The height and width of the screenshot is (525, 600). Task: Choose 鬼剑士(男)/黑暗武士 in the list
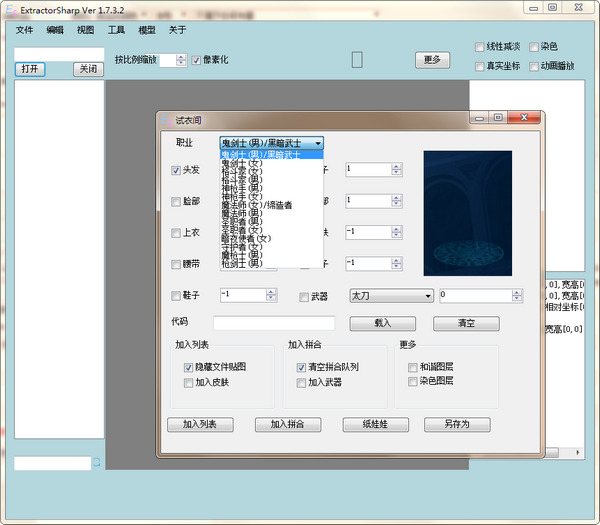pos(272,155)
